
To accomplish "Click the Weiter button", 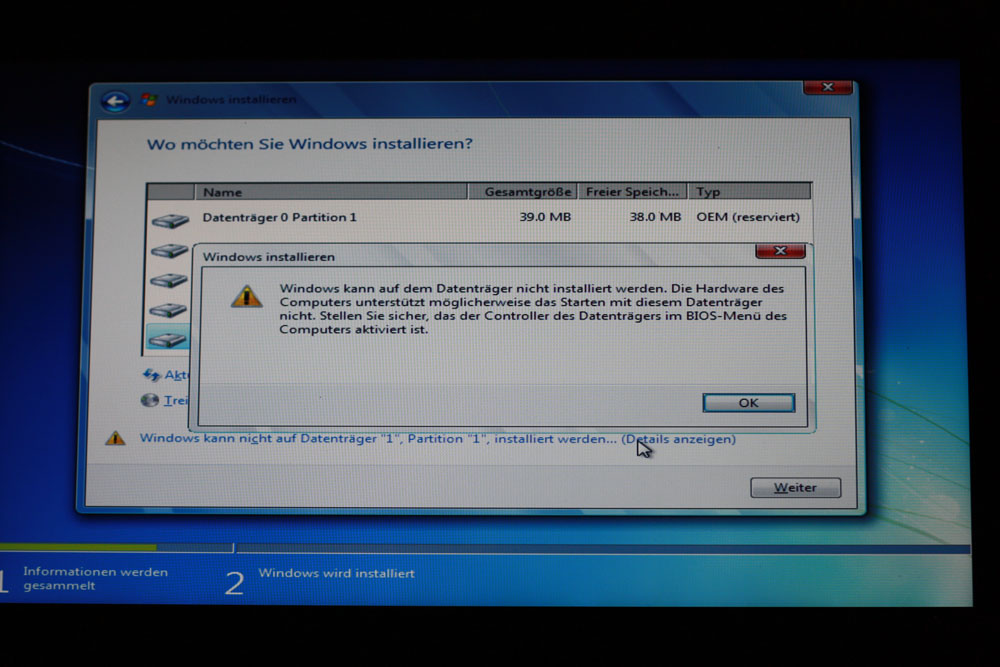I will click(x=795, y=488).
